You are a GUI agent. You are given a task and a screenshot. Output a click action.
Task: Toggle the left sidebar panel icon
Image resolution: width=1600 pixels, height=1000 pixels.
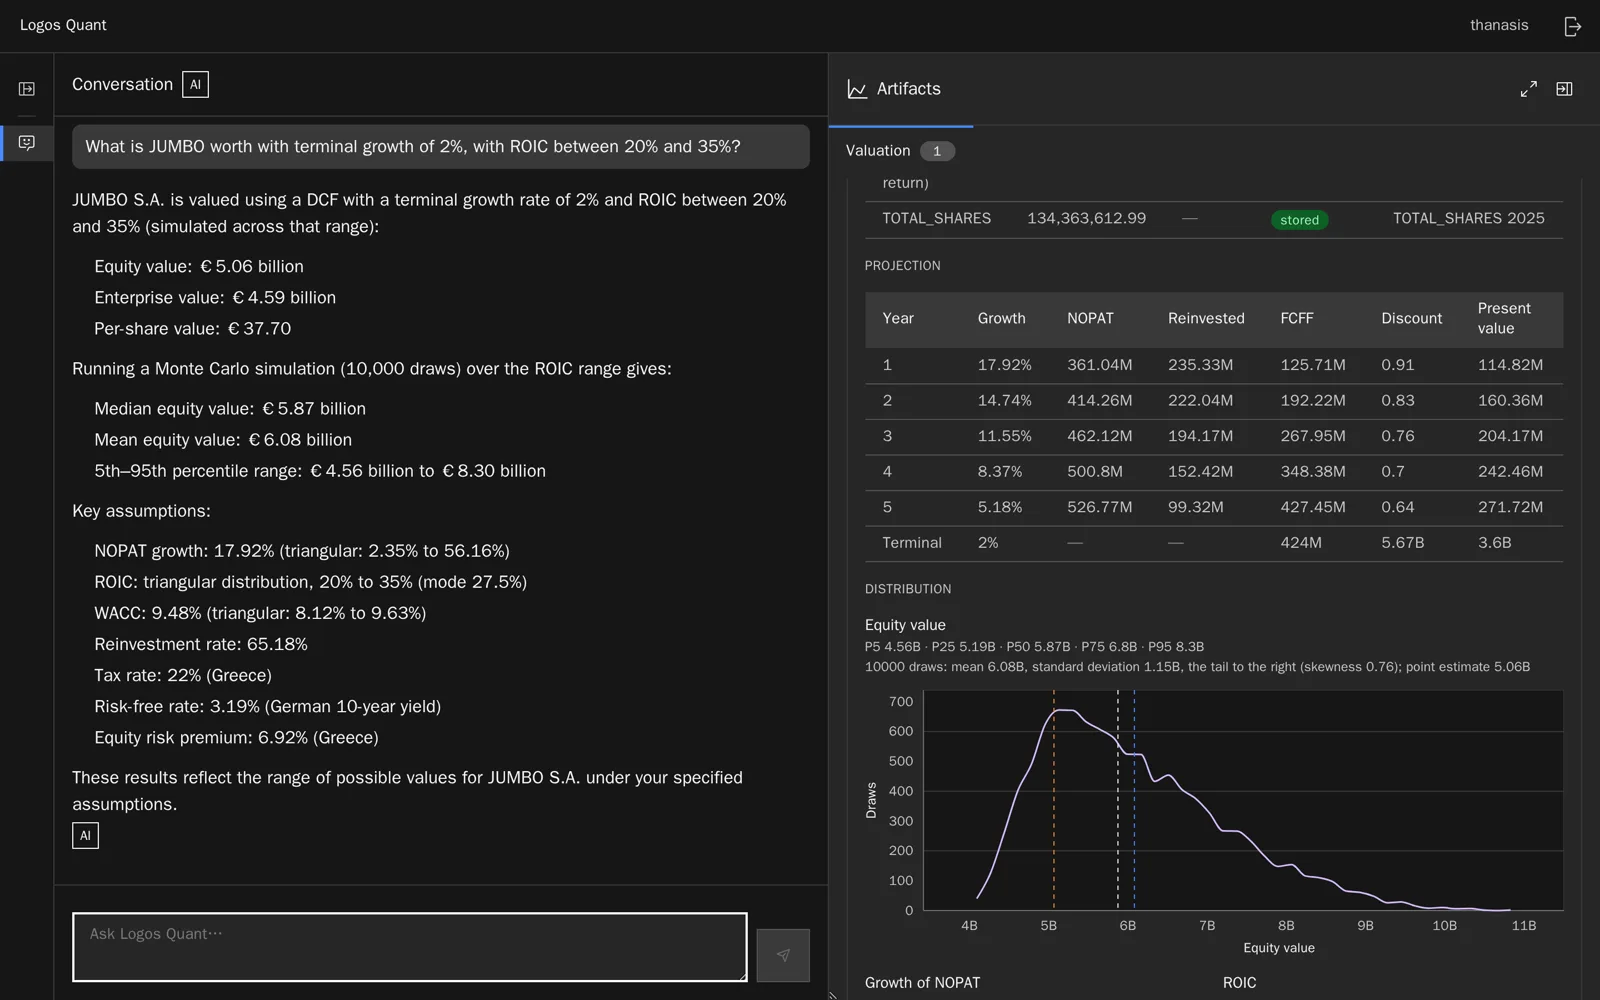tap(27, 89)
